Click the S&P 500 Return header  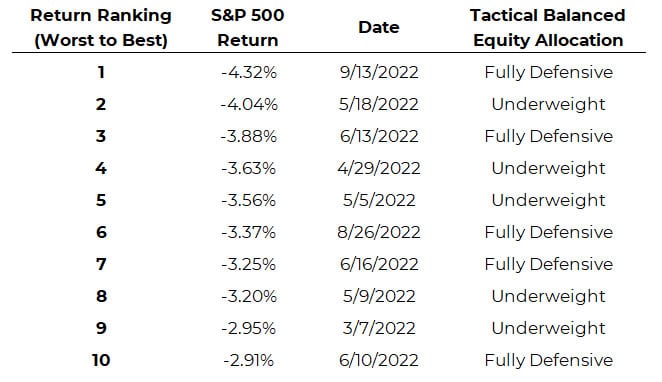(247, 28)
